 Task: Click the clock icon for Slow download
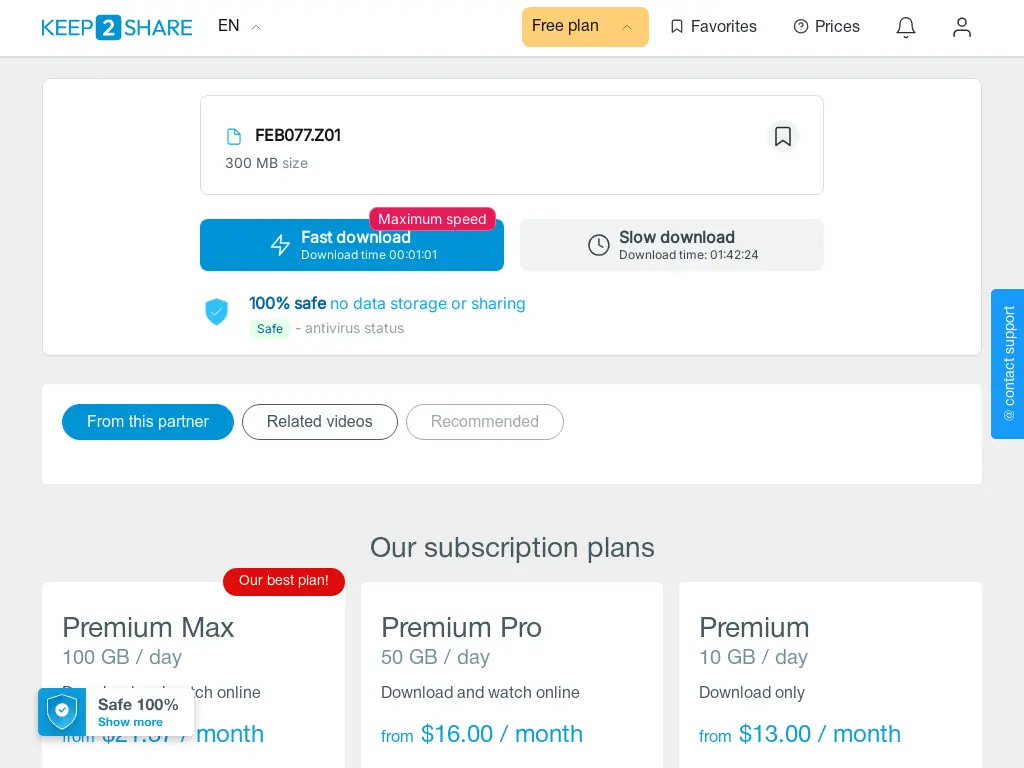coord(598,245)
